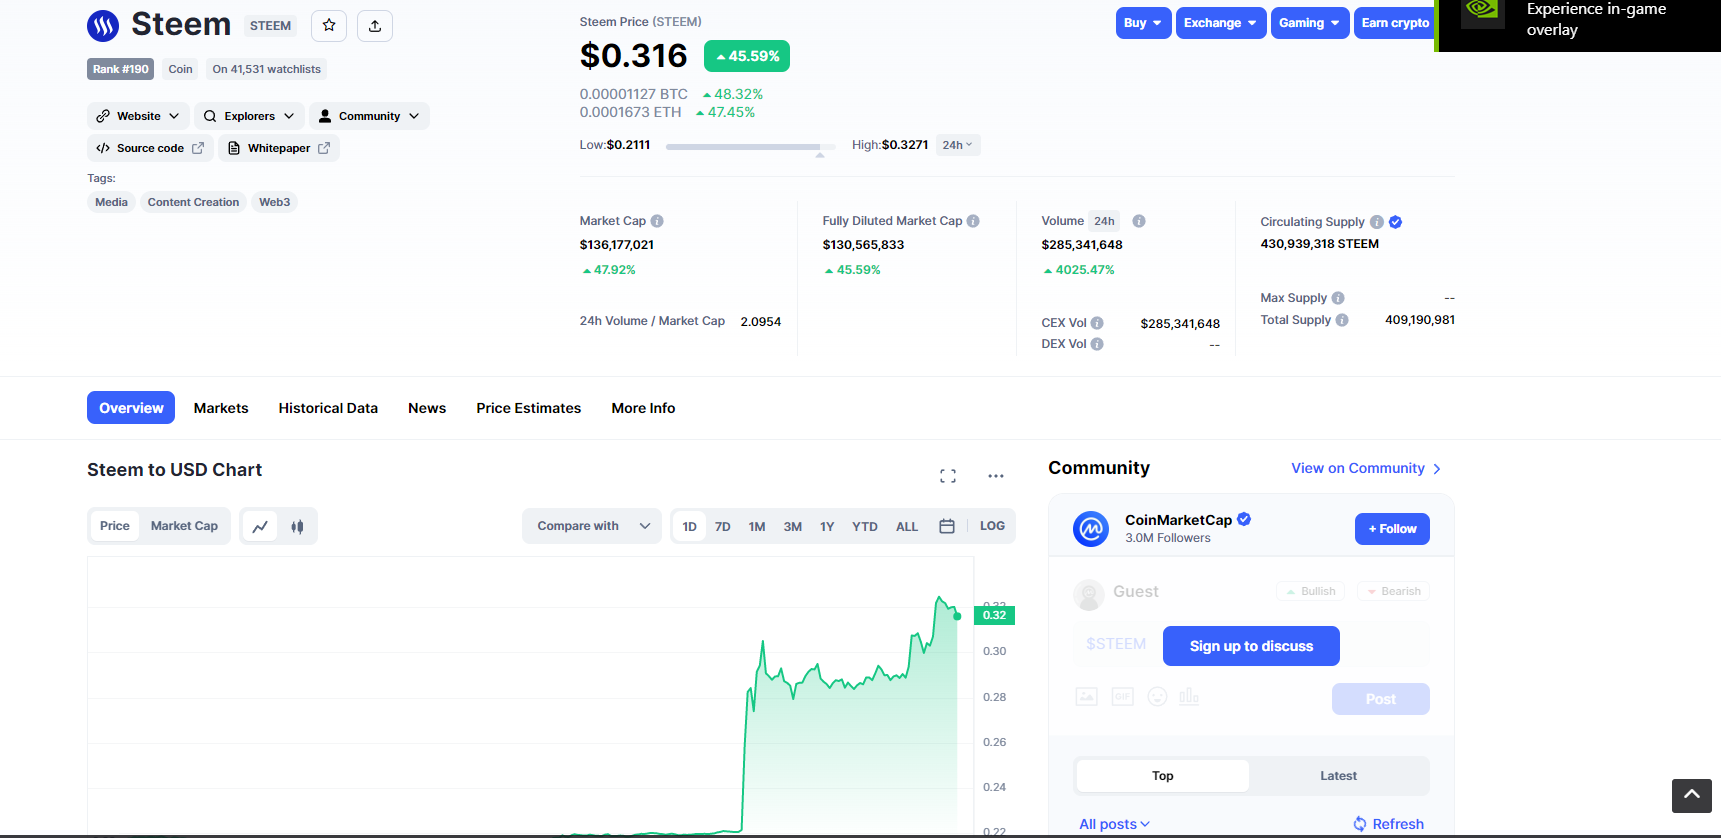This screenshot has width=1721, height=838.
Task: Switch to the Markets tab
Action: coord(221,408)
